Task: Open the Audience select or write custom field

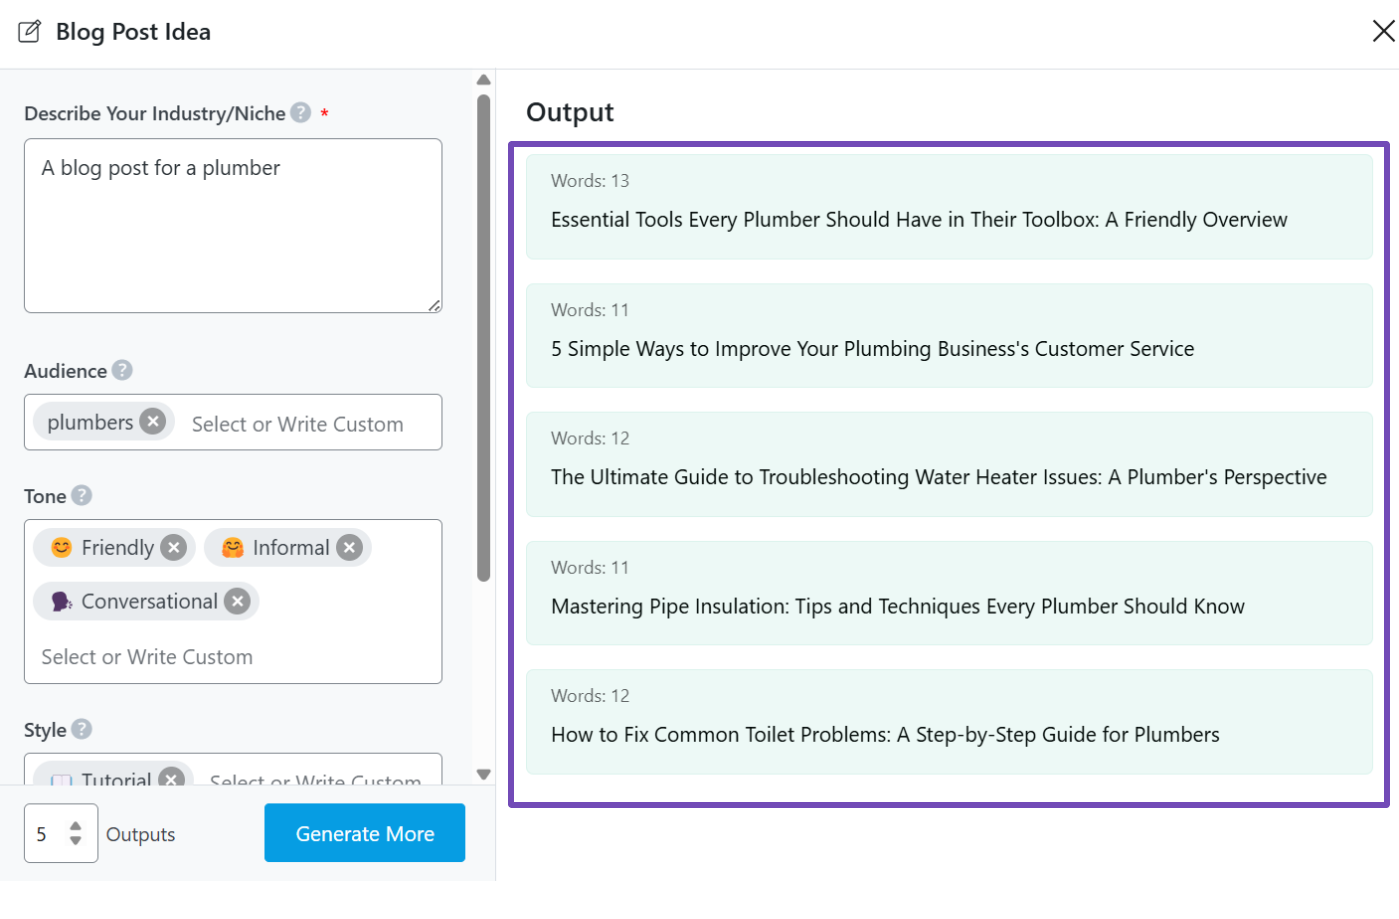Action: [298, 424]
